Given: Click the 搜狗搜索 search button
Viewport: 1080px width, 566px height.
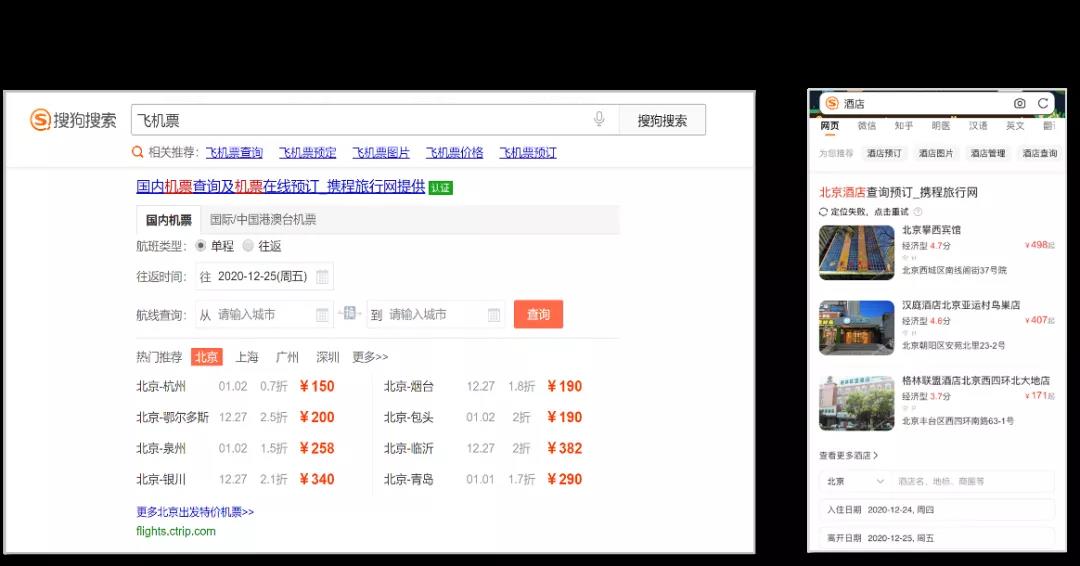Looking at the screenshot, I should click(x=662, y=120).
